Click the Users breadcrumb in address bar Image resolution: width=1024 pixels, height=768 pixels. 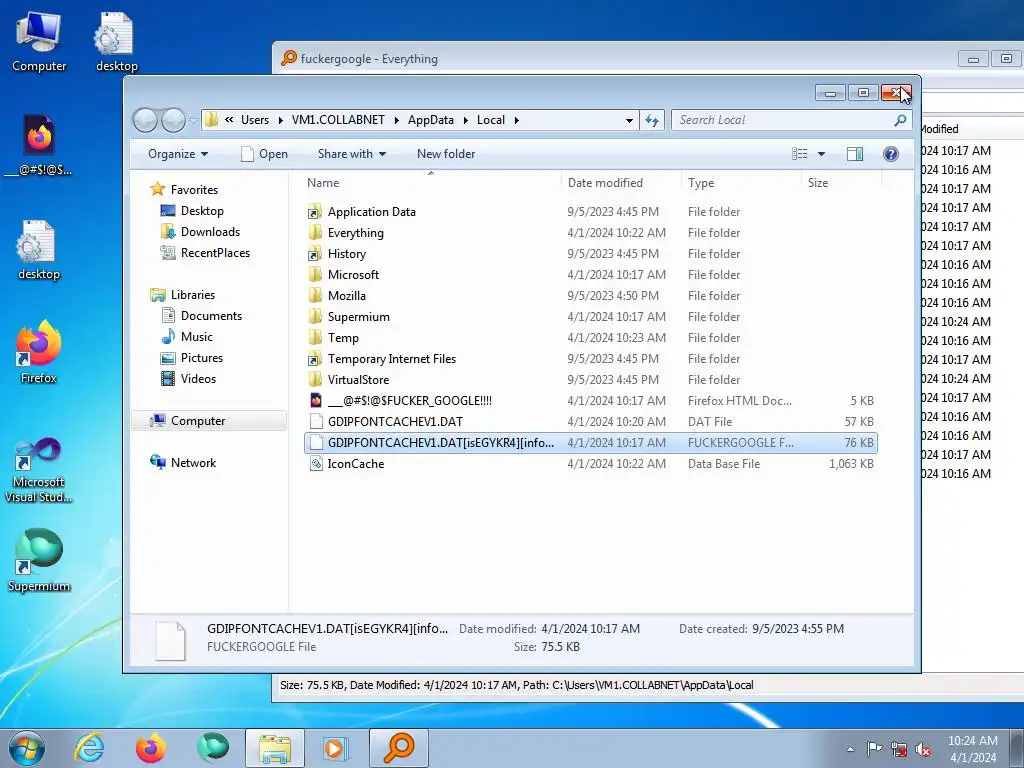click(x=255, y=120)
